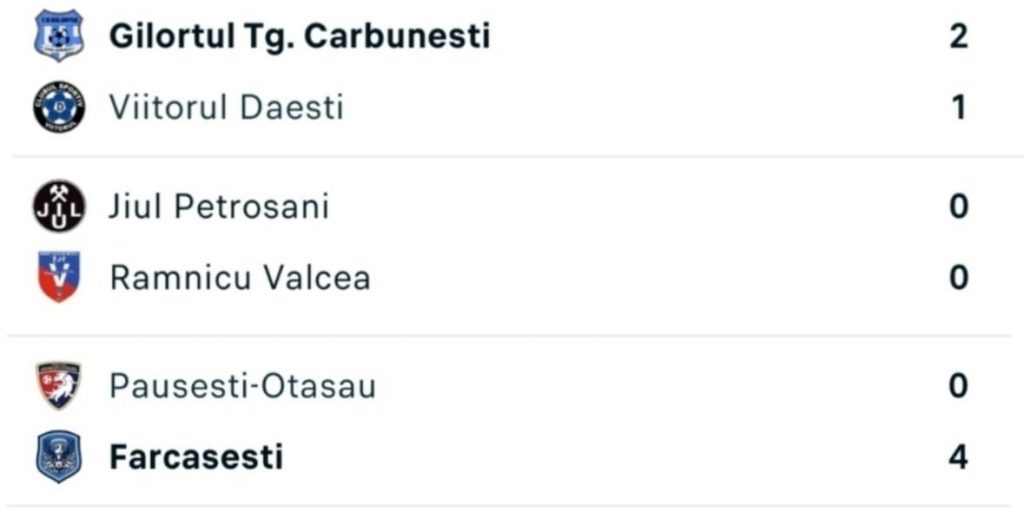Open the Viitorul Daesti team name
Screen dimensions: 1024x512
pos(226,107)
